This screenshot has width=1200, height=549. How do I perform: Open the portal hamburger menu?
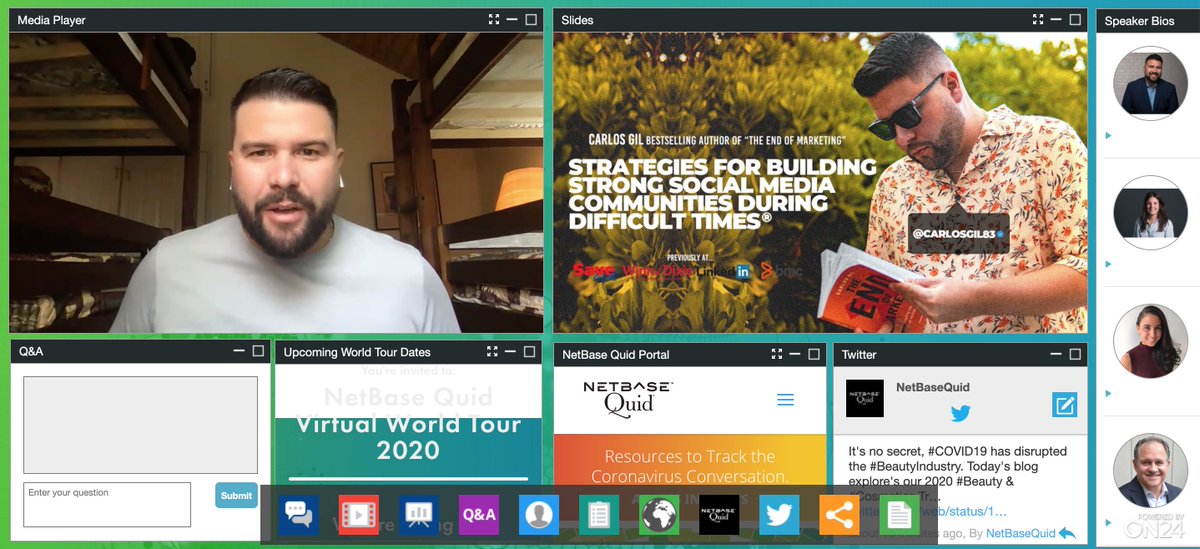tap(785, 400)
